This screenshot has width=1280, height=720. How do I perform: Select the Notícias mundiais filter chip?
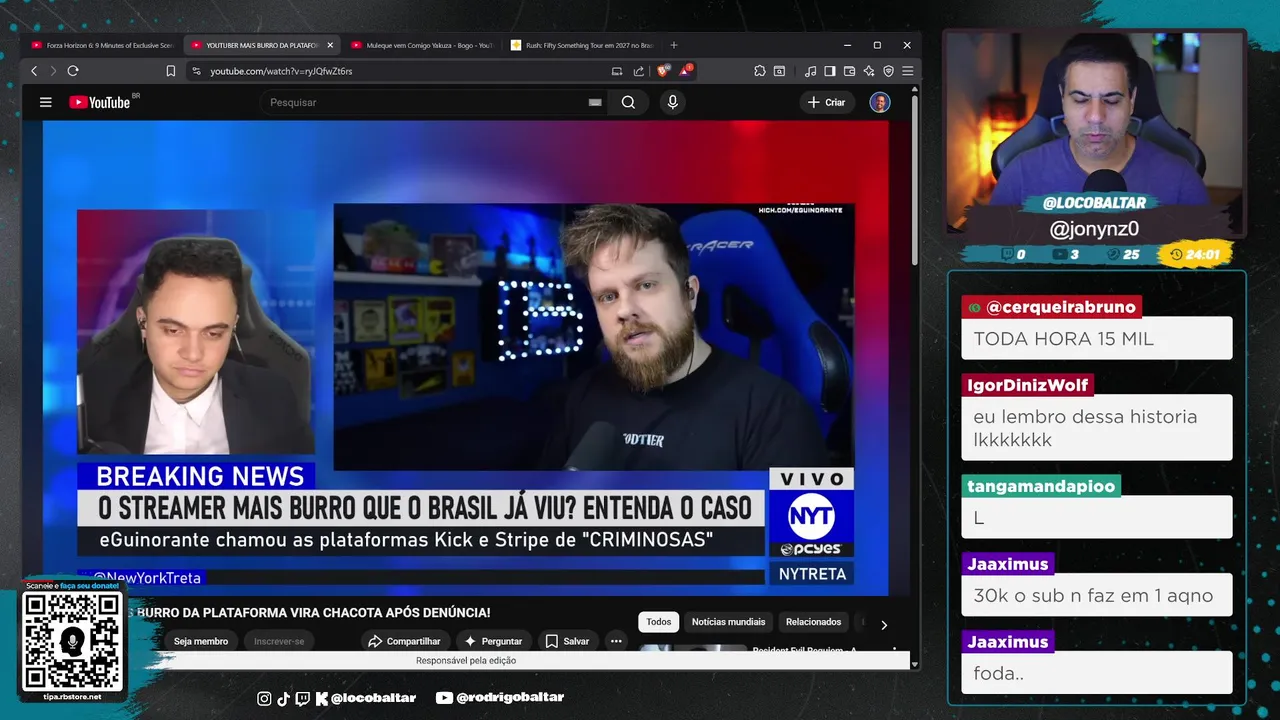click(x=728, y=622)
